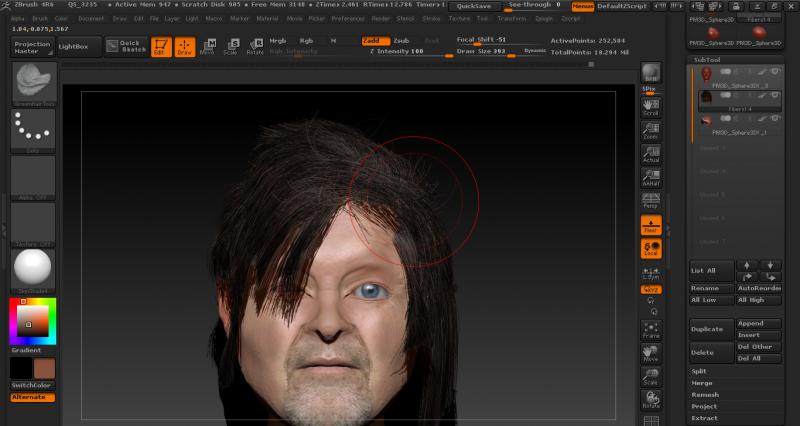Toggle Local symmetry button

pyautogui.click(x=651, y=248)
